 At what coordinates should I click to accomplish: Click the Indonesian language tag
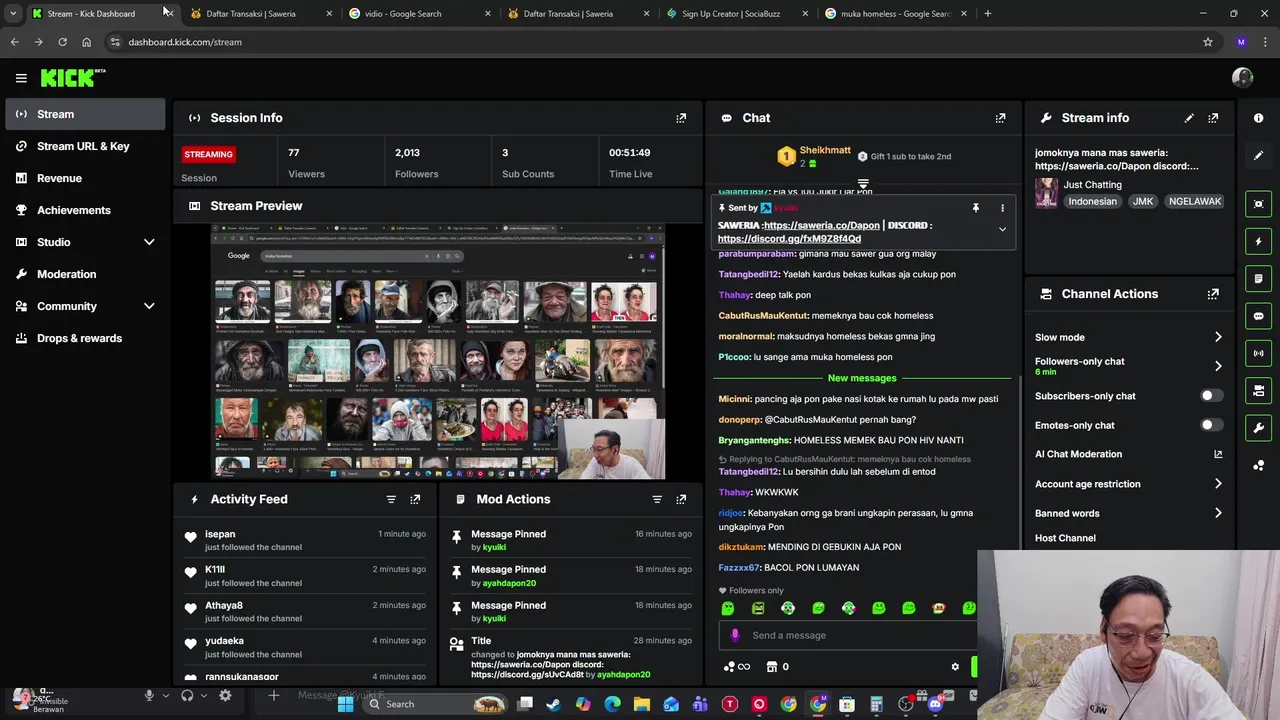pos(1092,201)
